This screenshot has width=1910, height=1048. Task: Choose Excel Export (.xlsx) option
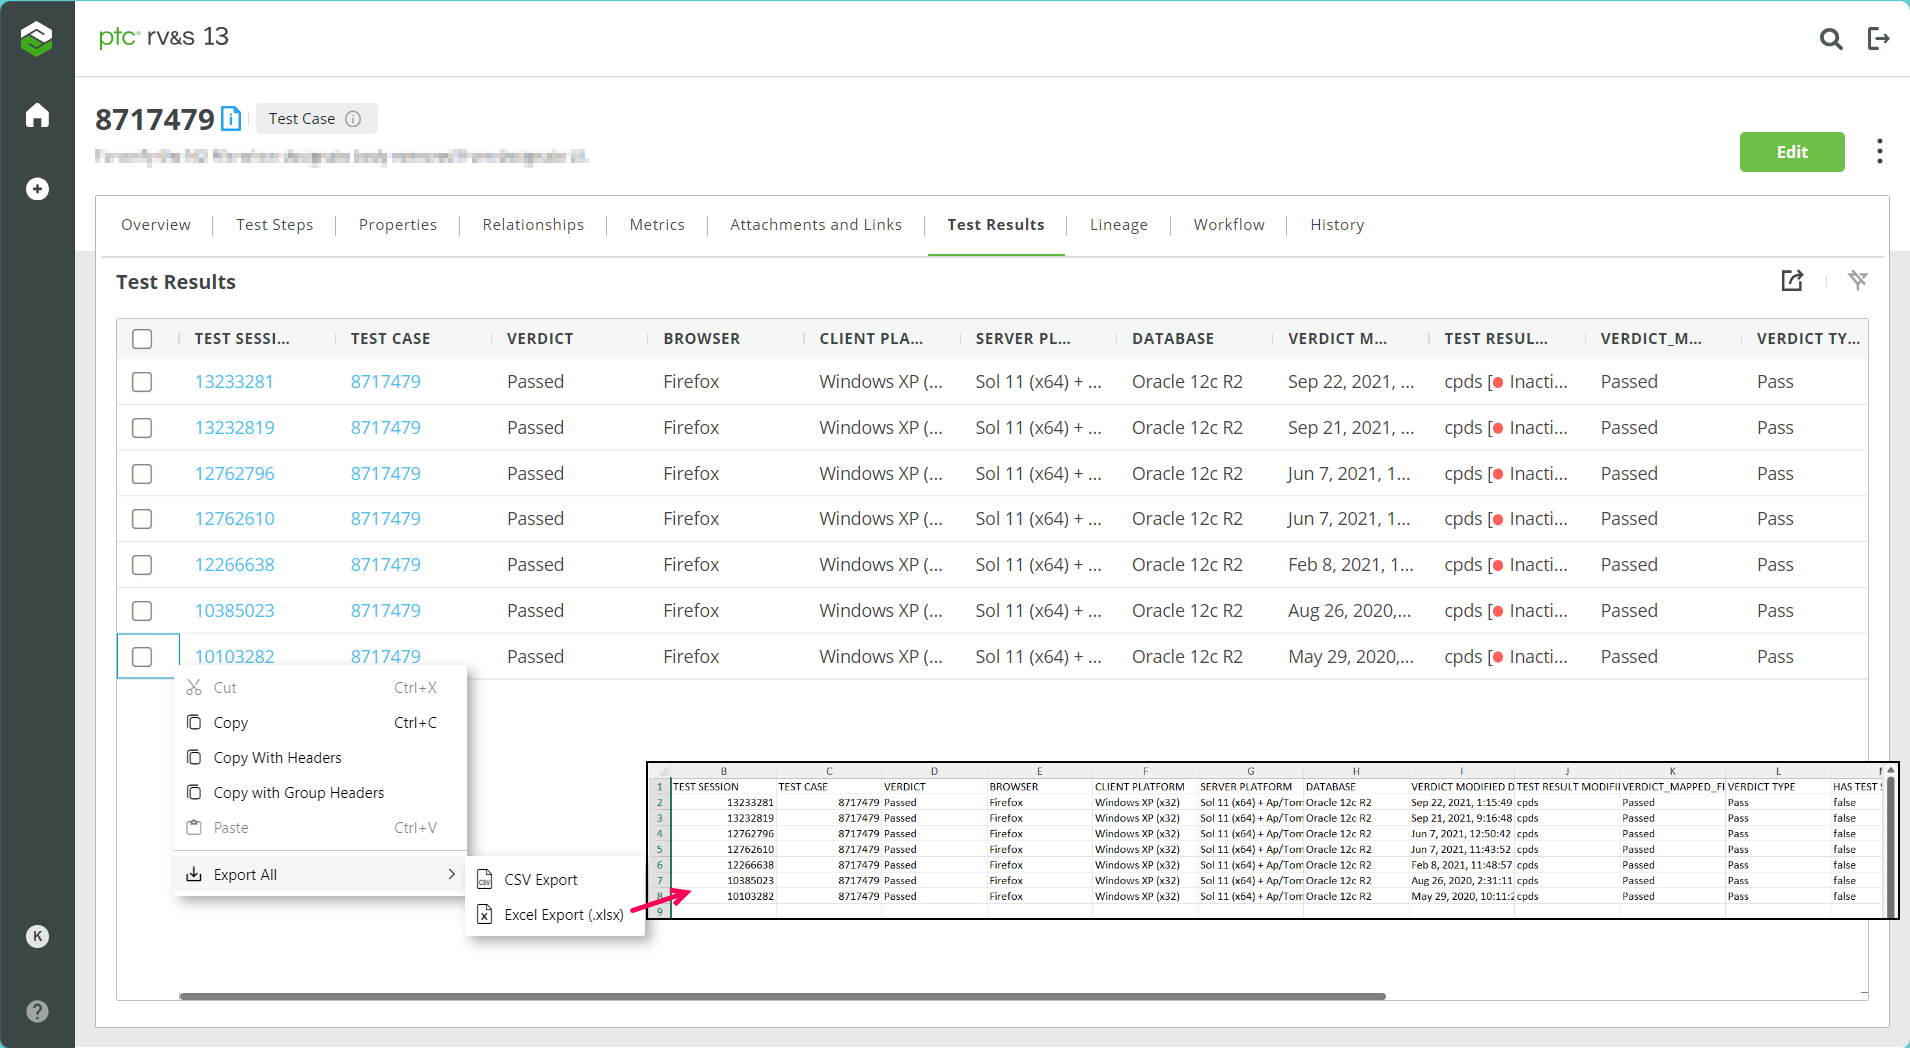click(563, 914)
